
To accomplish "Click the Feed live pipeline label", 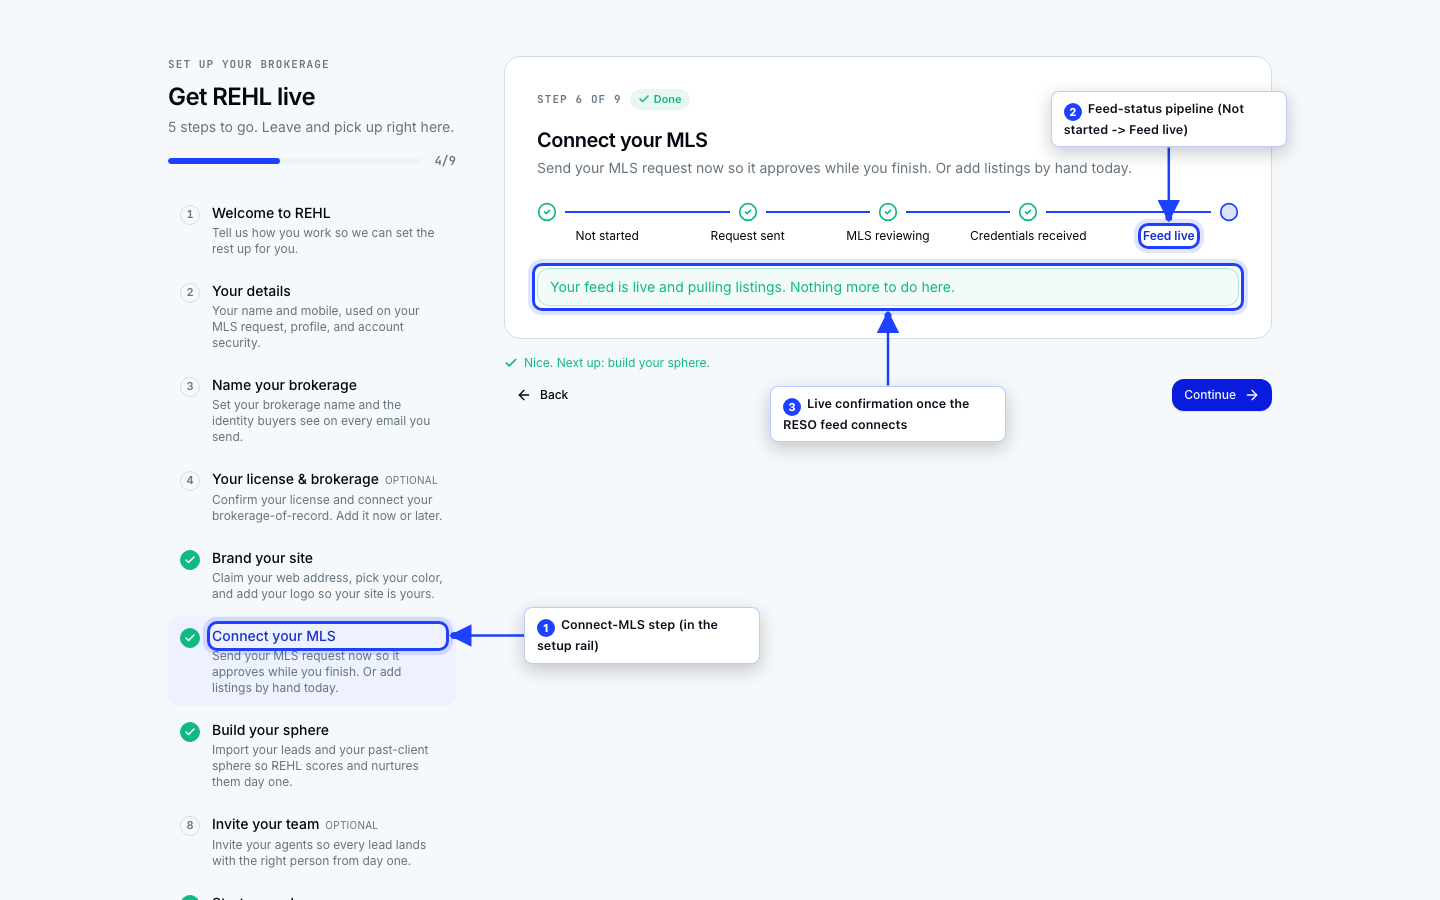I will [x=1169, y=236].
